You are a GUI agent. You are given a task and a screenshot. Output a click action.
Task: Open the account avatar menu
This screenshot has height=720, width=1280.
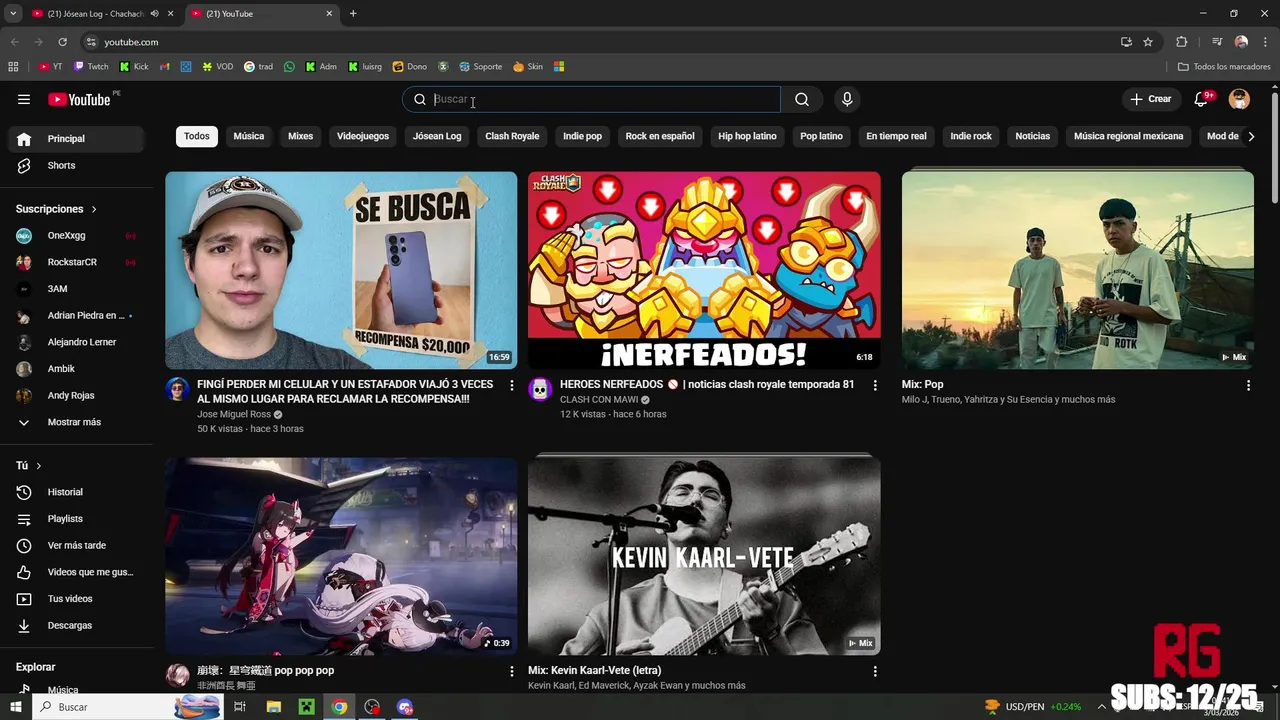1239,99
